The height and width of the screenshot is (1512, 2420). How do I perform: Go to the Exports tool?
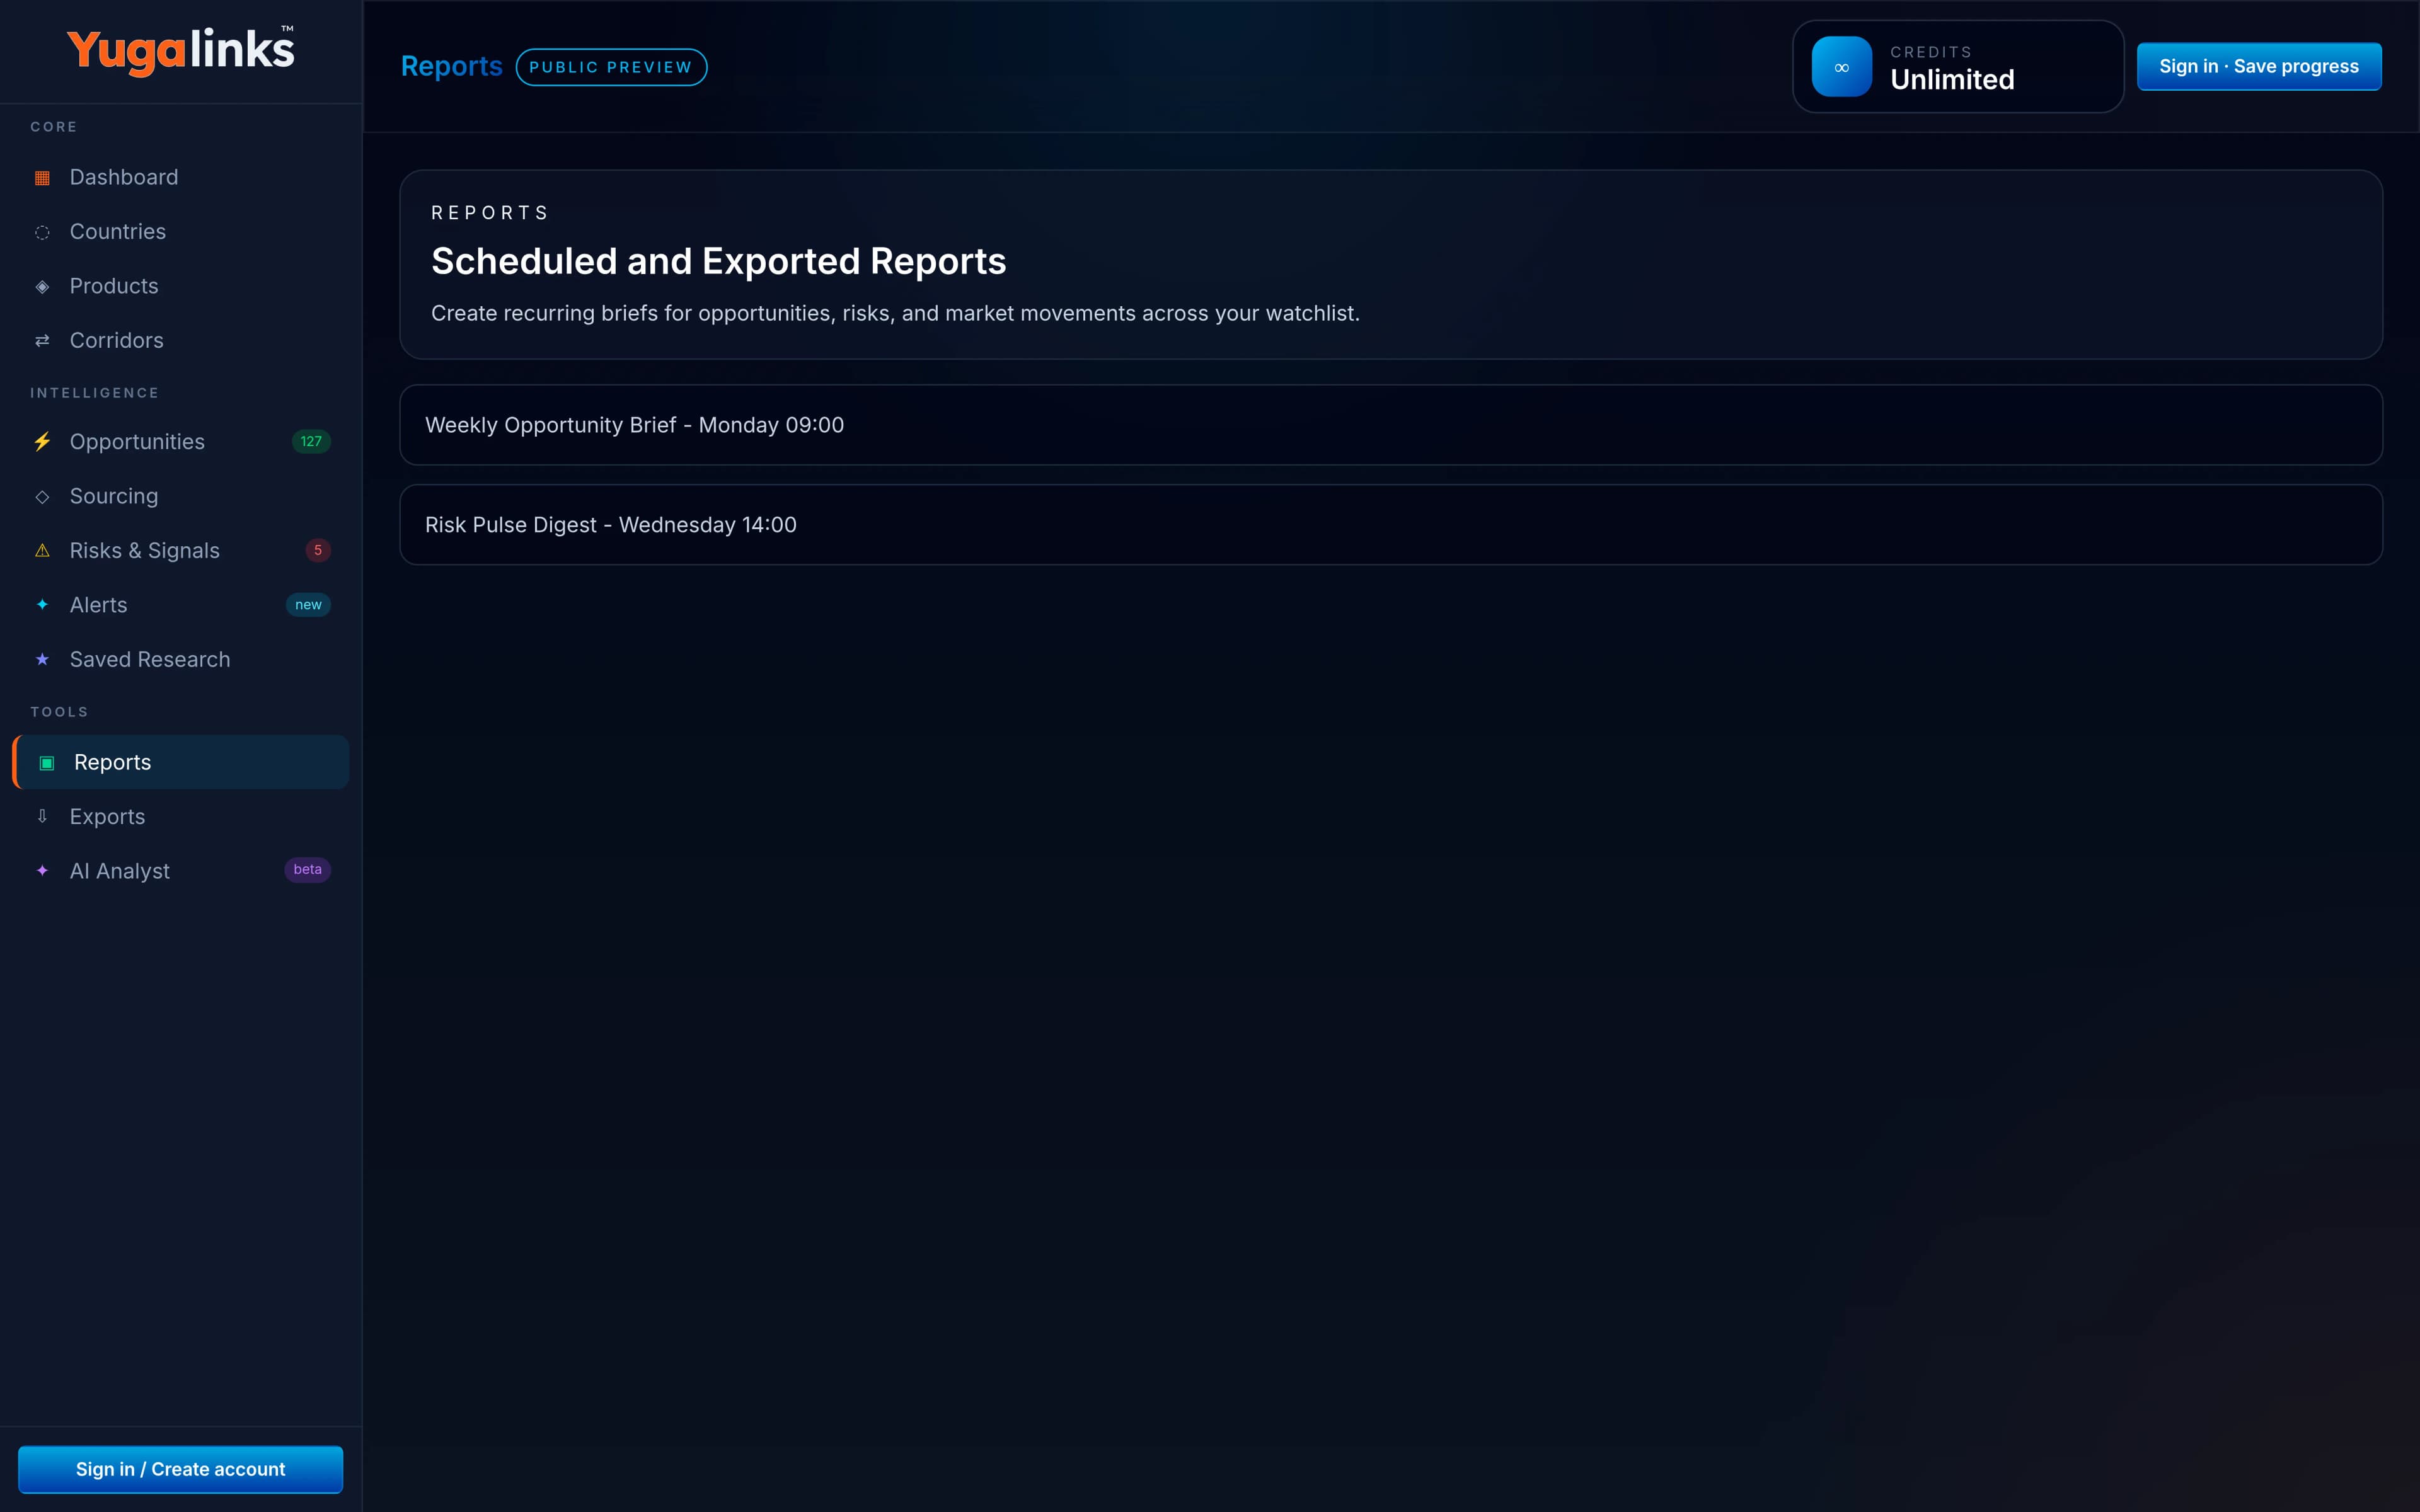[x=181, y=817]
